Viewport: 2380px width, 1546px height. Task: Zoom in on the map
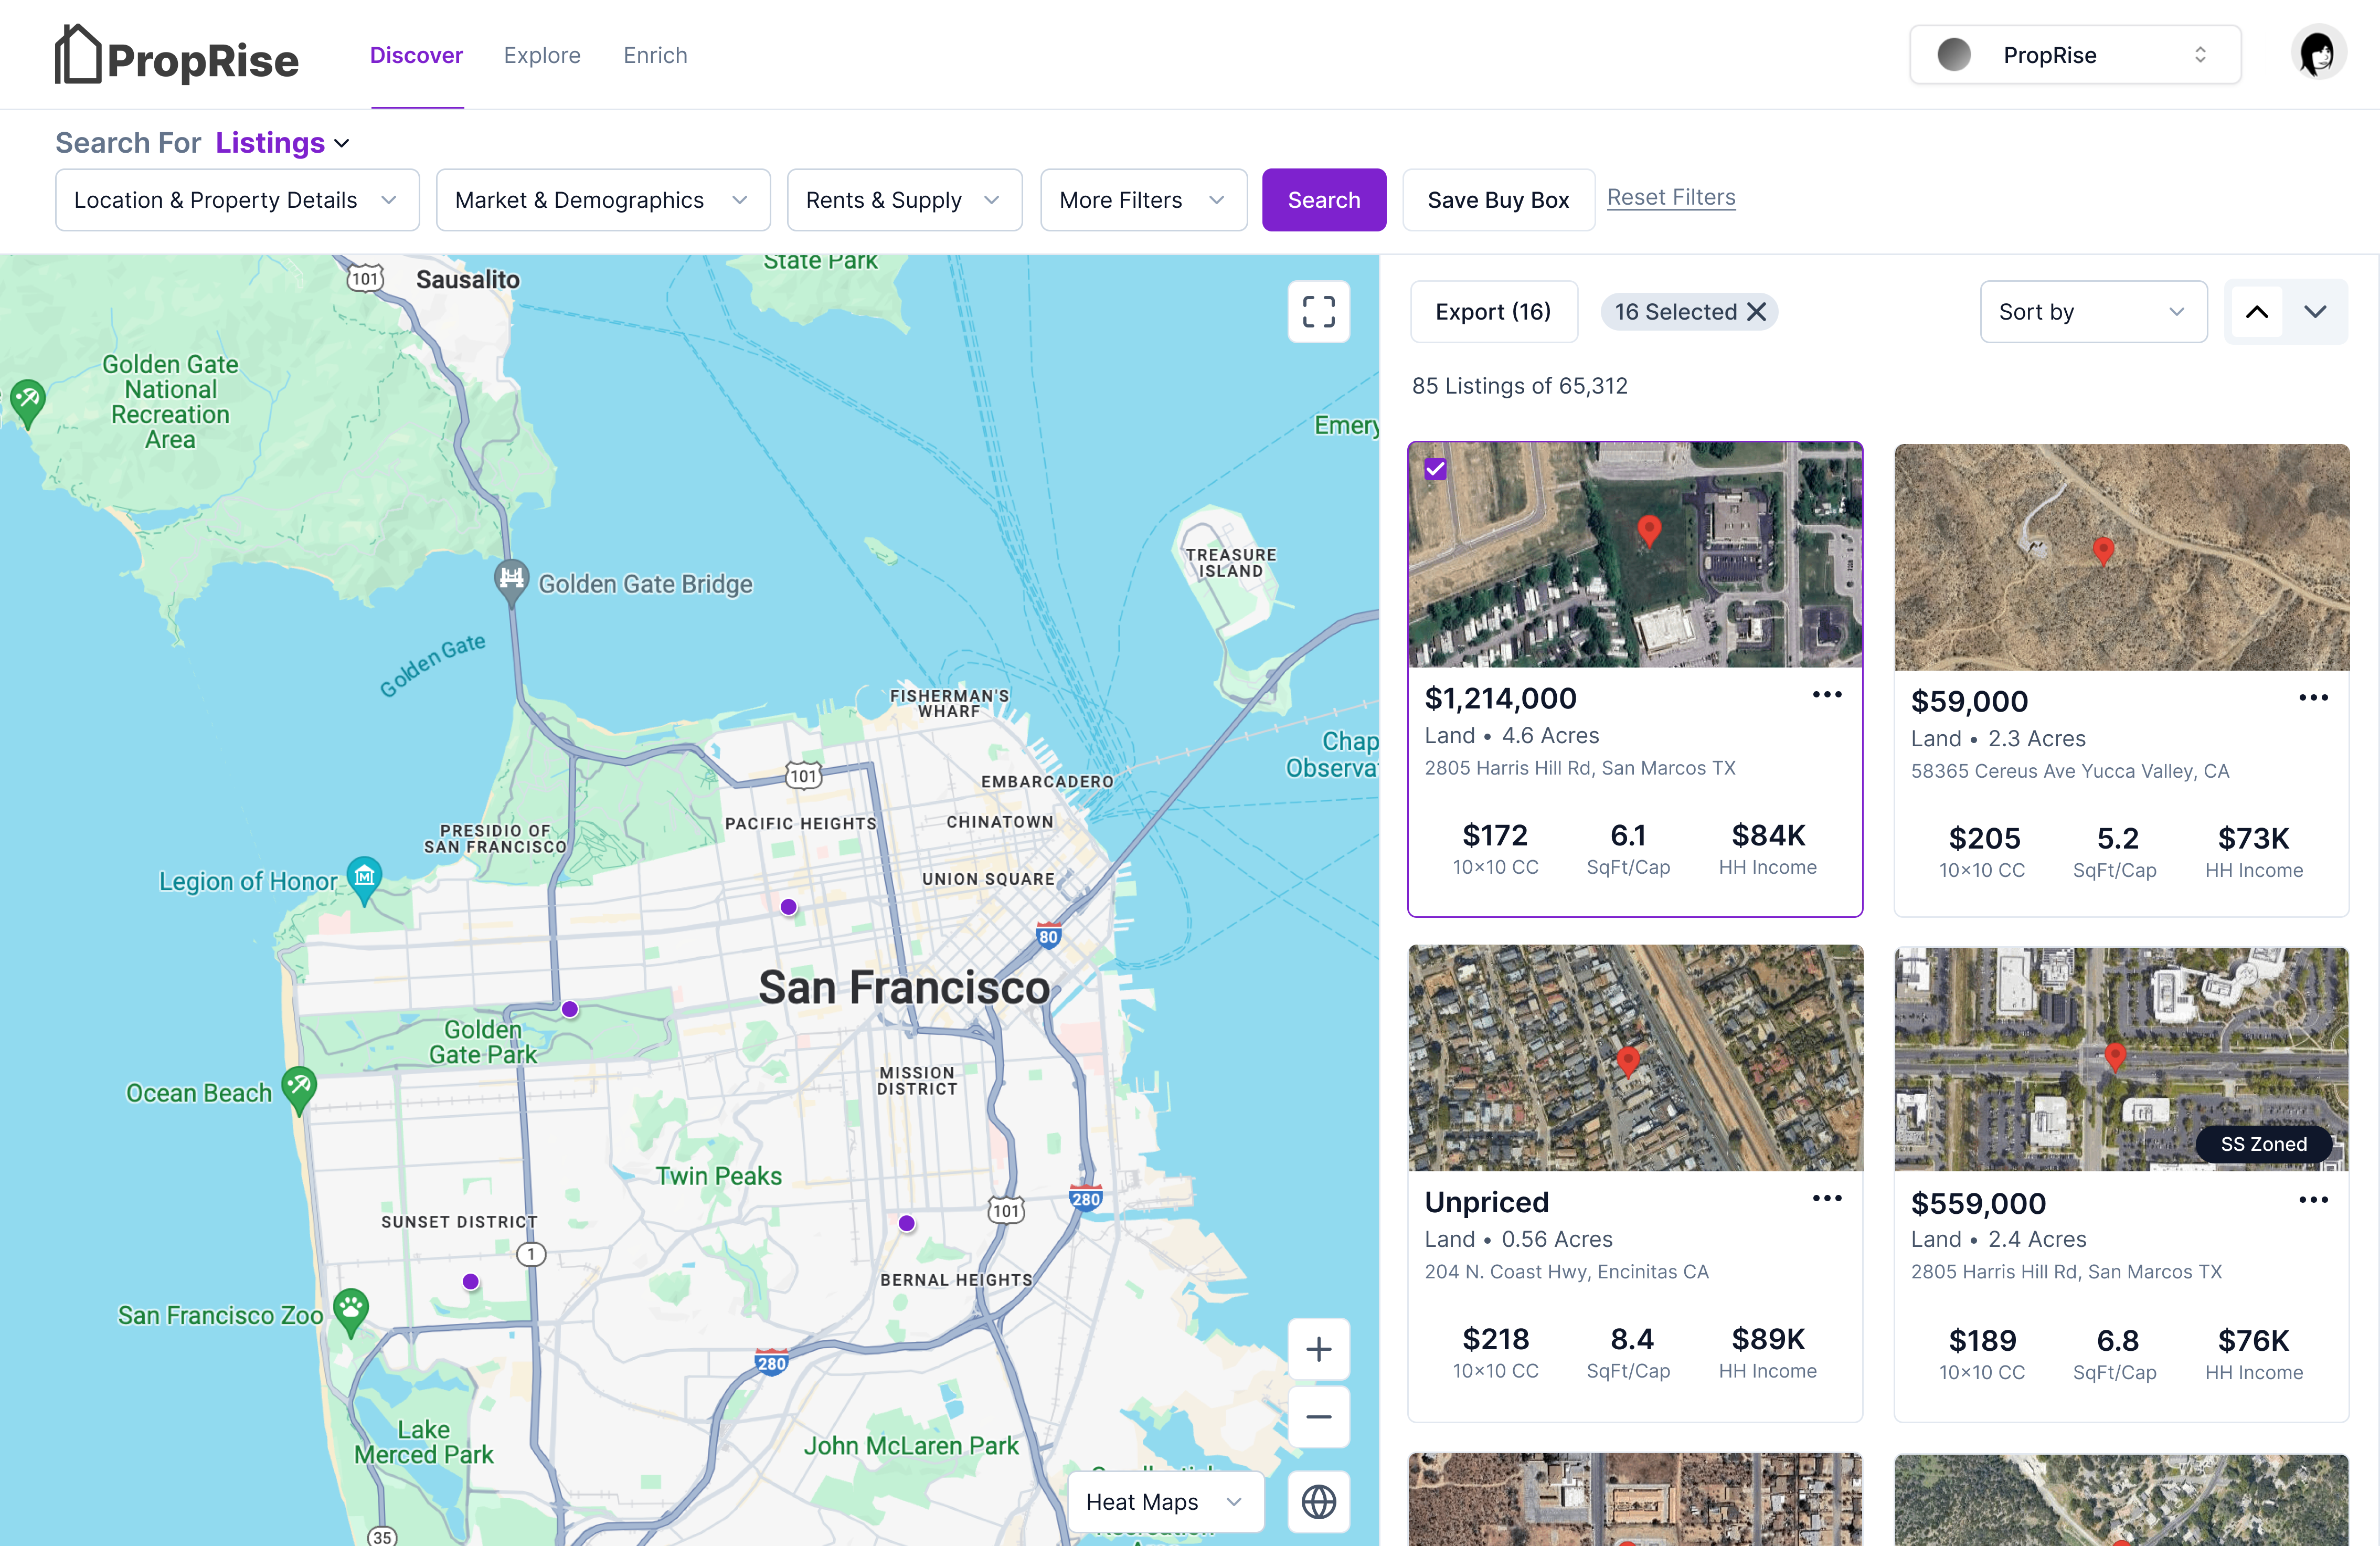(x=1318, y=1349)
